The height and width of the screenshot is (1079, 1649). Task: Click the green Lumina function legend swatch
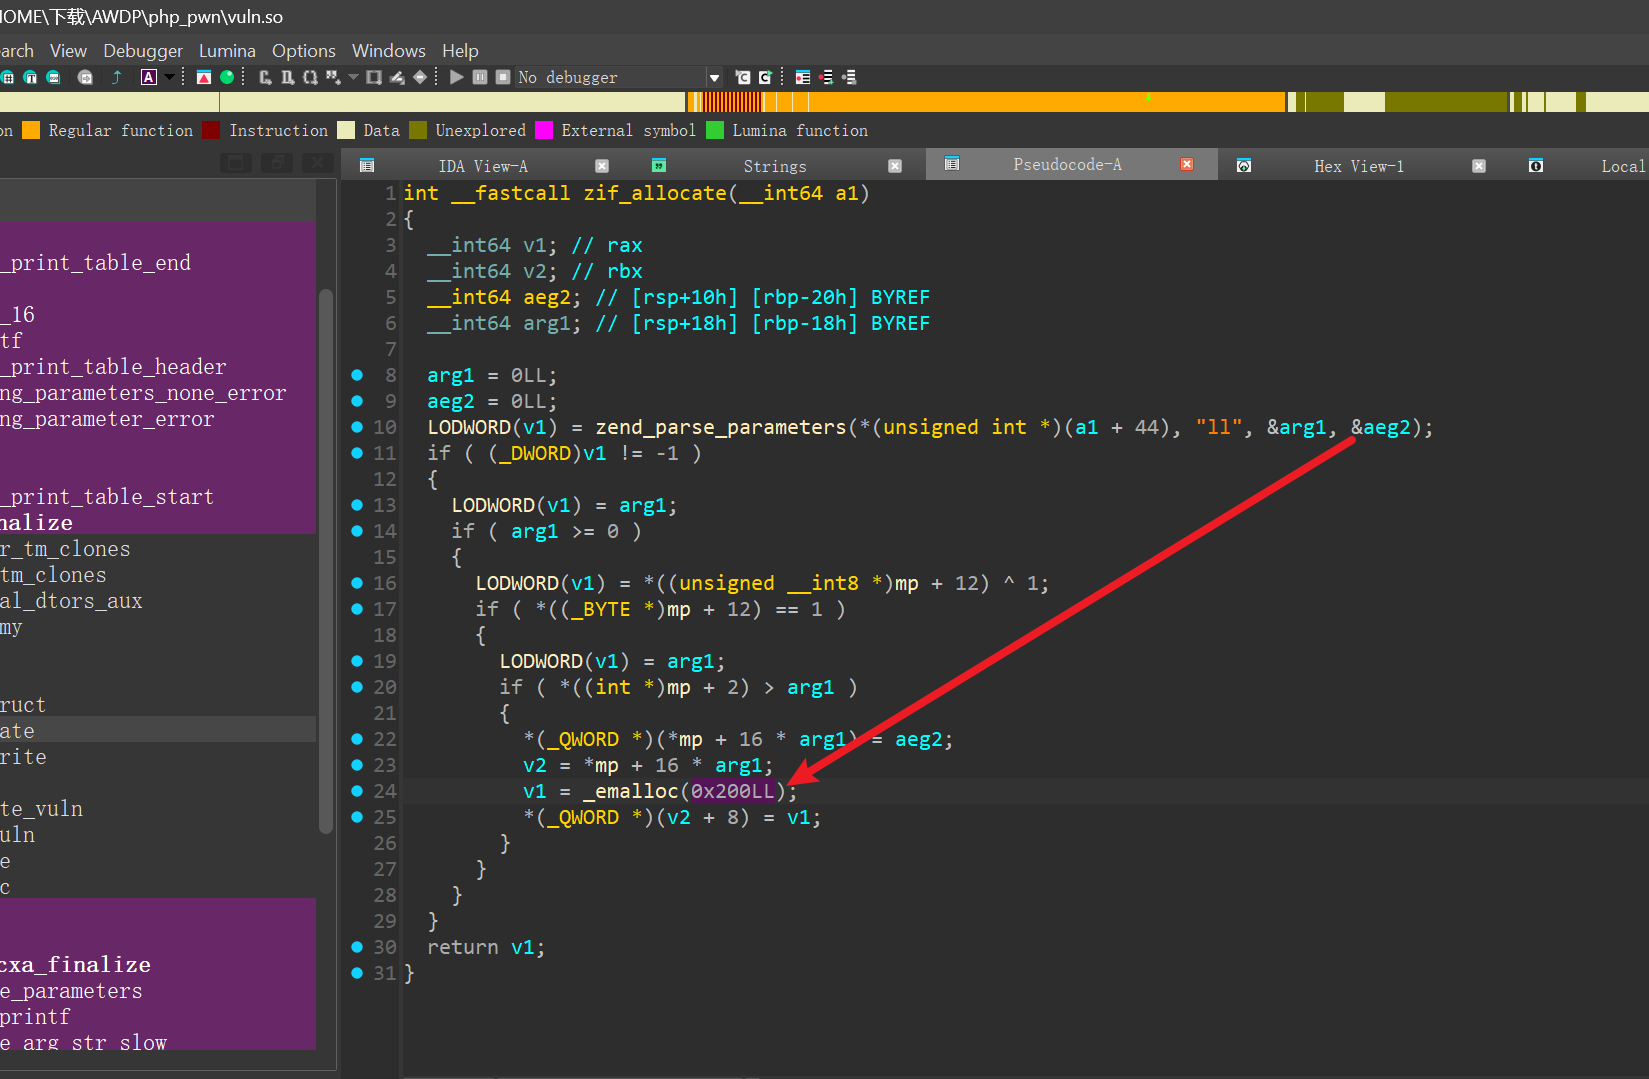pos(715,130)
